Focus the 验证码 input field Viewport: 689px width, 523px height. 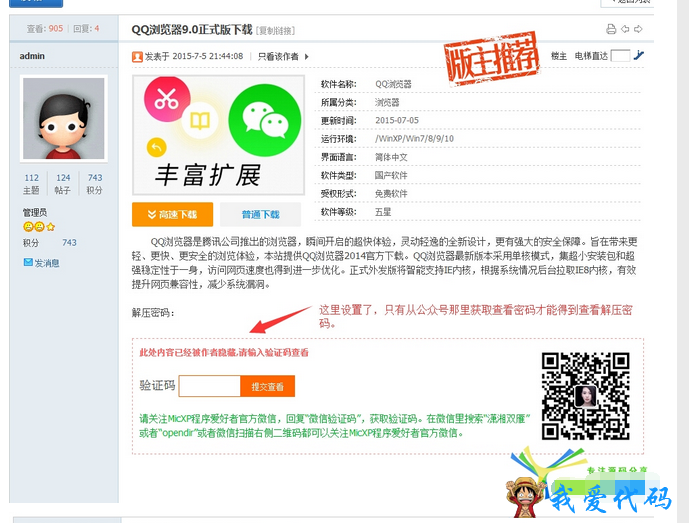click(210, 386)
